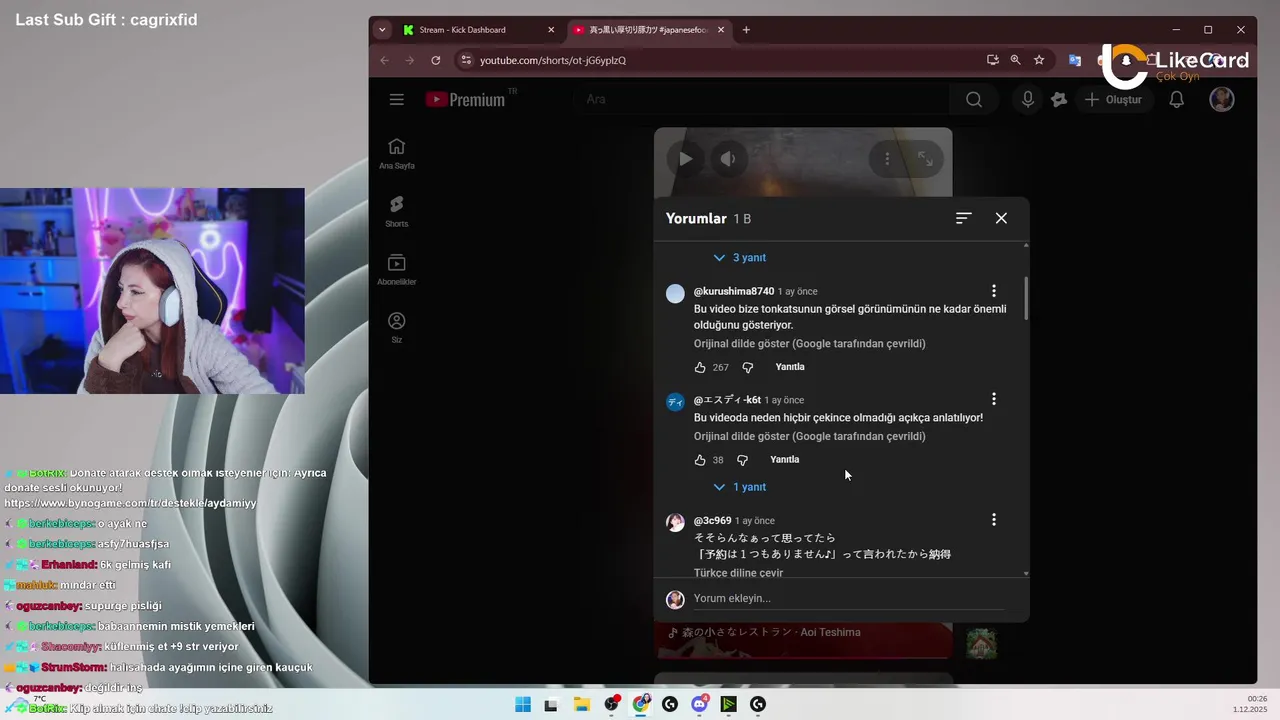Open the Siz section in the sidebar
1280x720 pixels.
(x=397, y=328)
